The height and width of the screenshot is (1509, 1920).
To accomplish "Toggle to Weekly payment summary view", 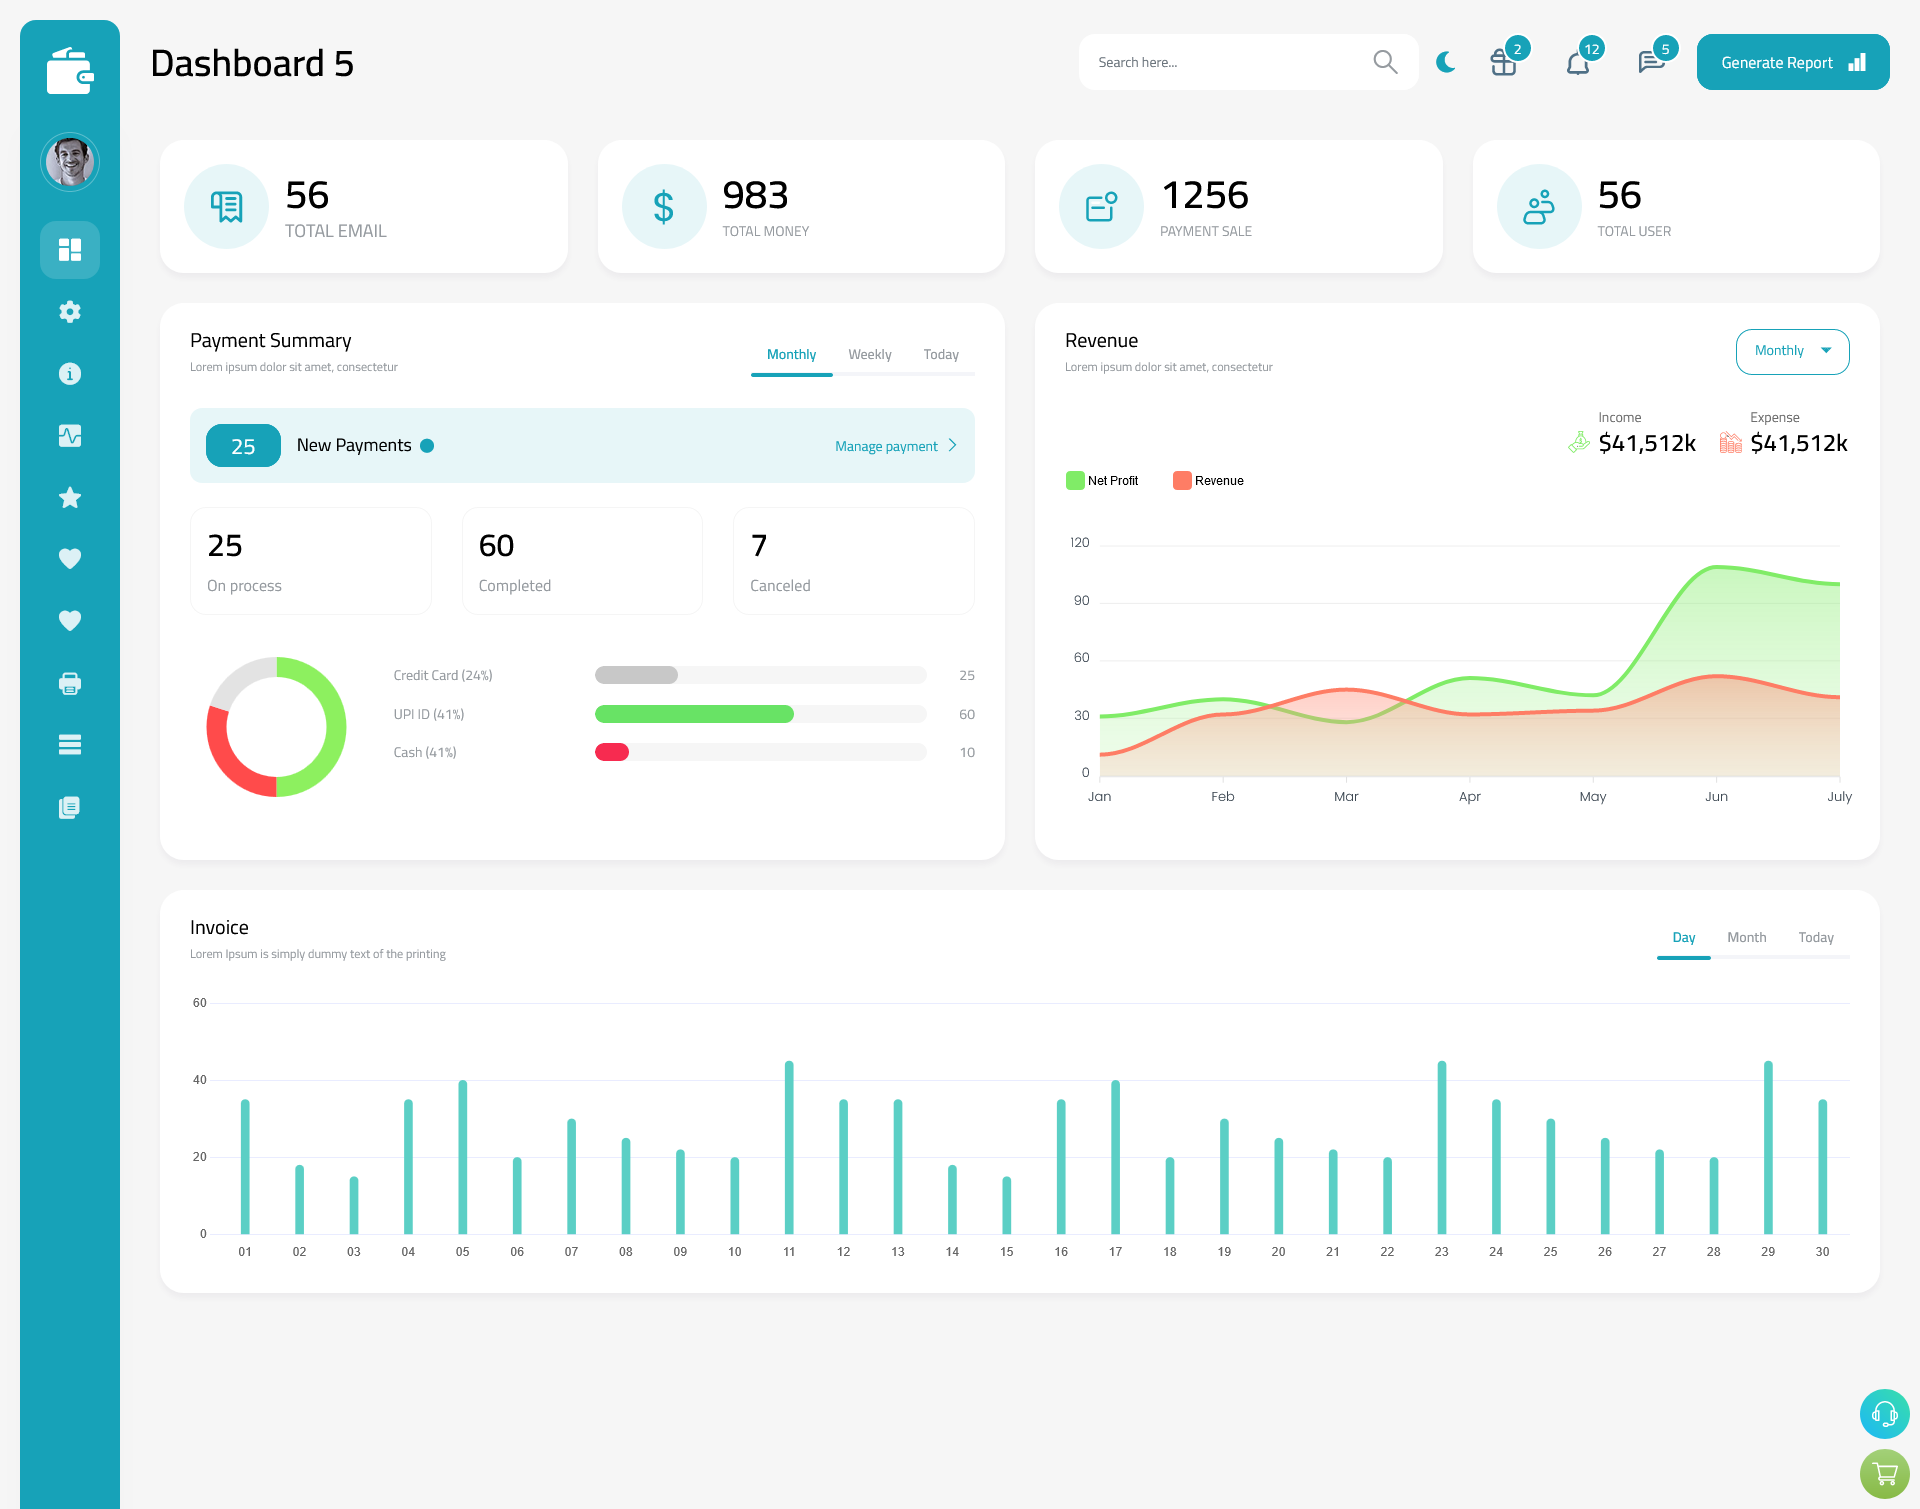I will coord(870,354).
